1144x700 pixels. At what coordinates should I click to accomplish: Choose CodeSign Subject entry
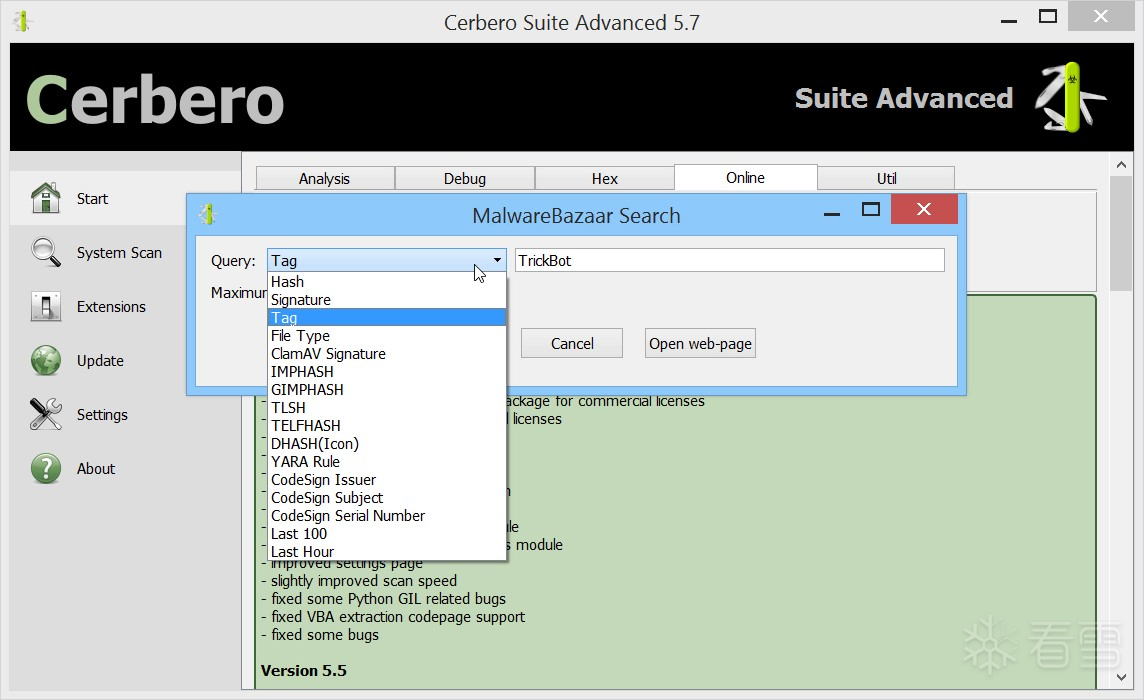pos(387,498)
